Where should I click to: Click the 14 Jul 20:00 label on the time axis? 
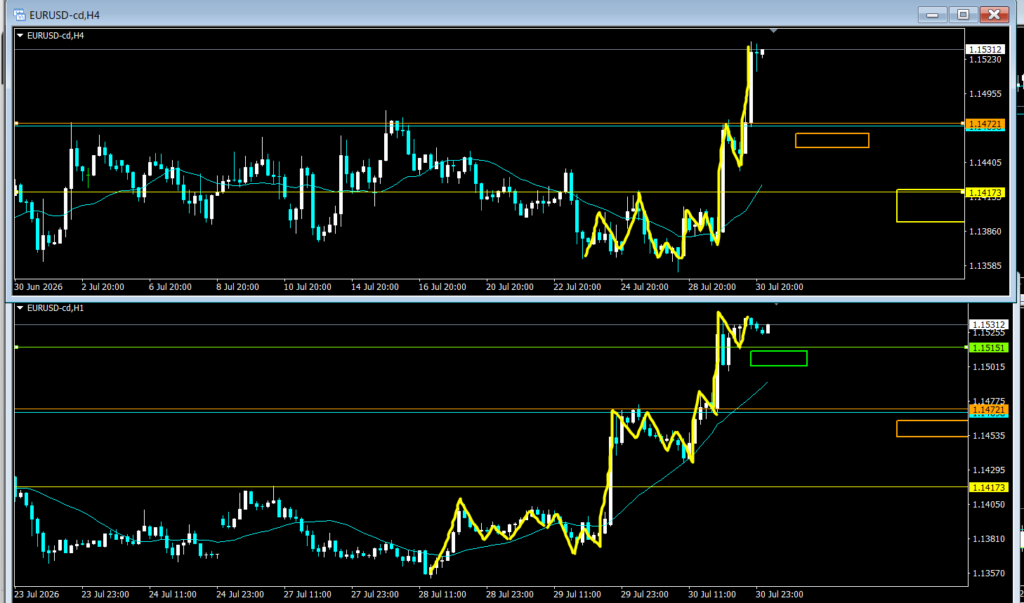(374, 287)
